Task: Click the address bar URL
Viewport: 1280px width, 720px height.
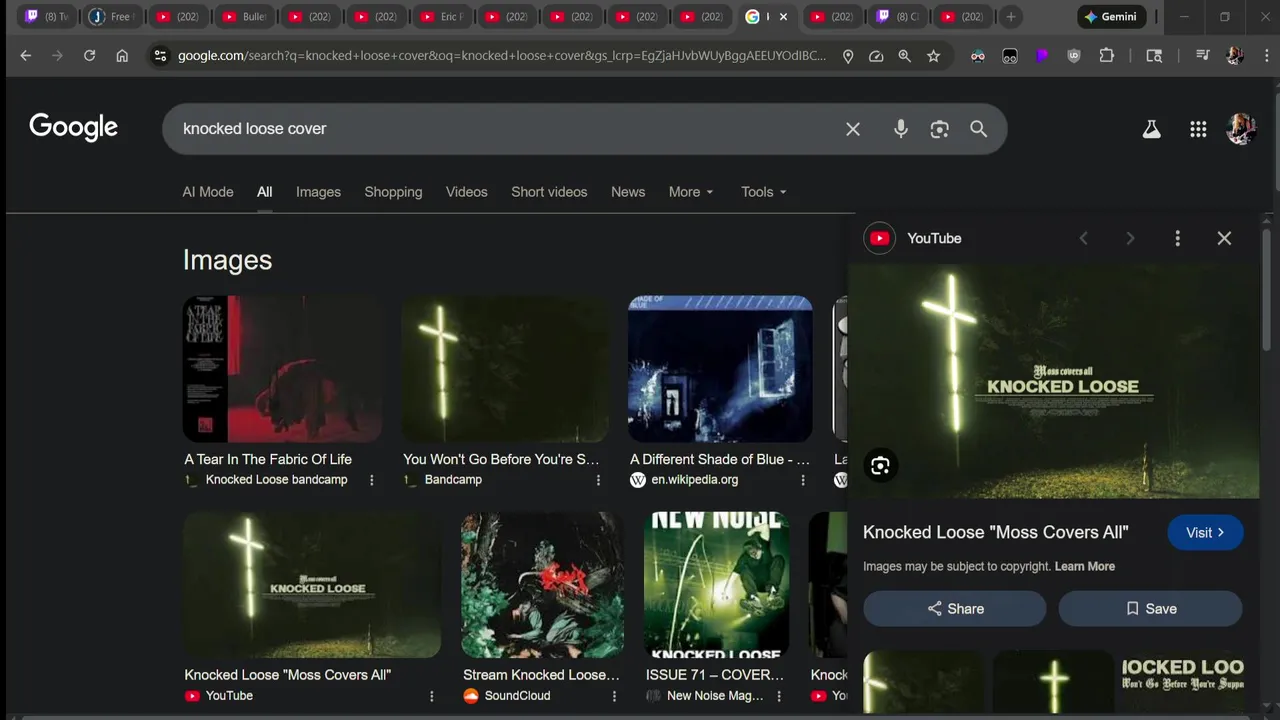Action: coord(502,56)
